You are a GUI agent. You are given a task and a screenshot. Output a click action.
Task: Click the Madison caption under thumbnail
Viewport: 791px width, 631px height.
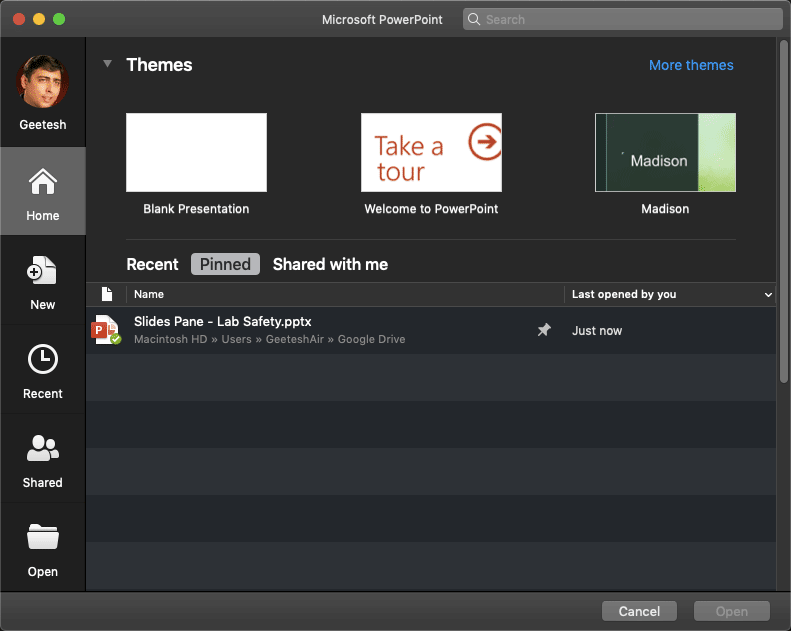click(x=665, y=209)
